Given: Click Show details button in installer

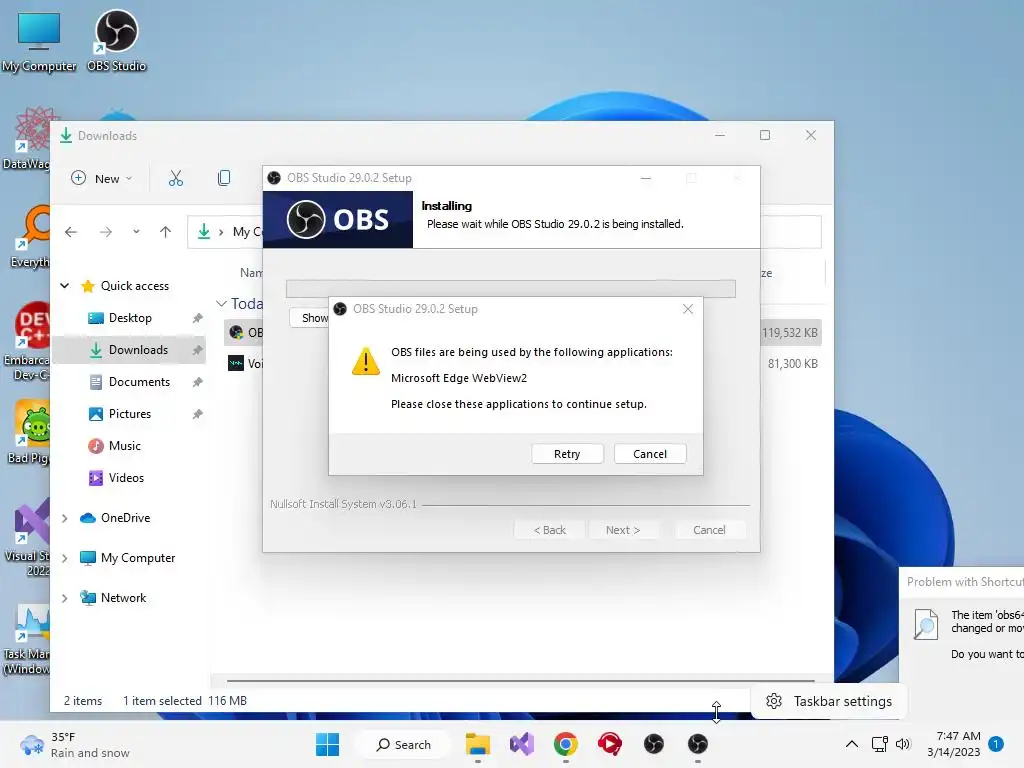Looking at the screenshot, I should [310, 318].
